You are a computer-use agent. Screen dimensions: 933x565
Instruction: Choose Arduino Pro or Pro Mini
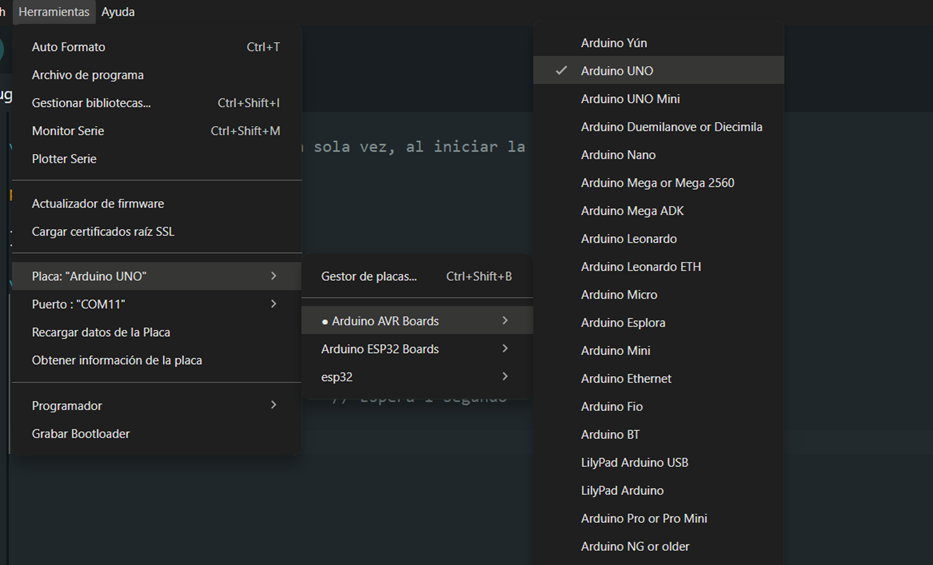(x=658, y=518)
